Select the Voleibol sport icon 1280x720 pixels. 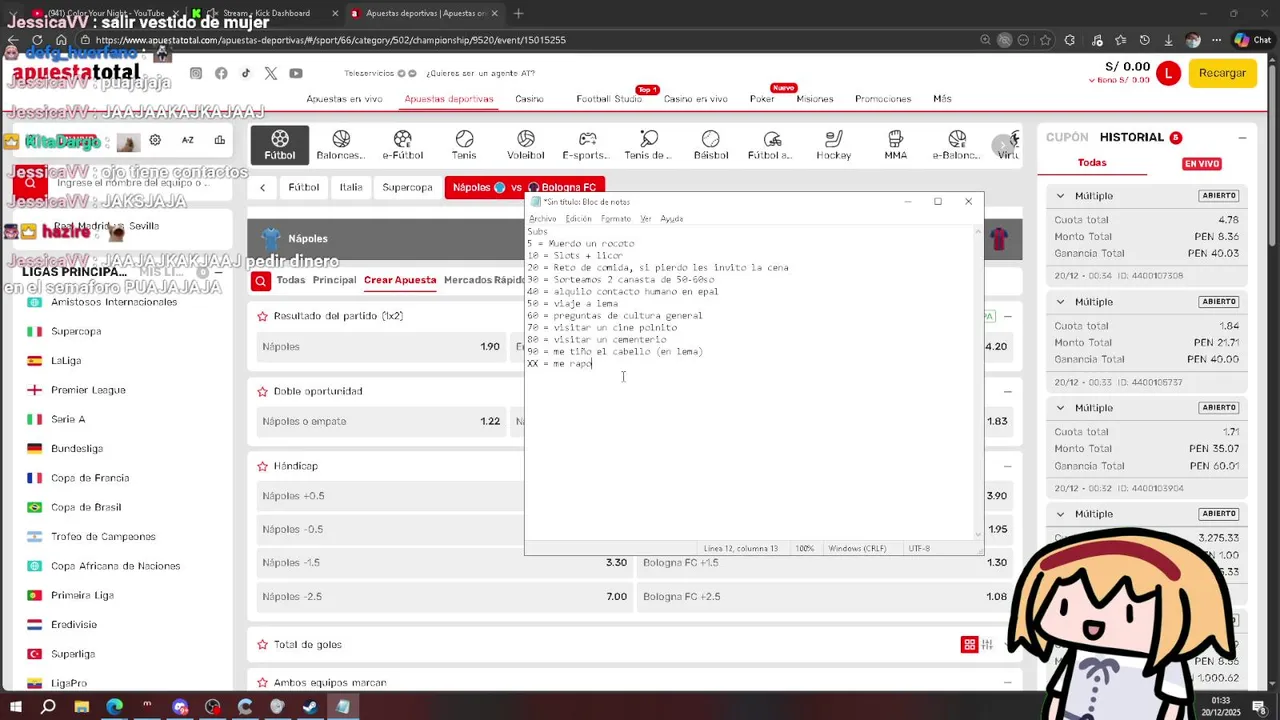(526, 145)
